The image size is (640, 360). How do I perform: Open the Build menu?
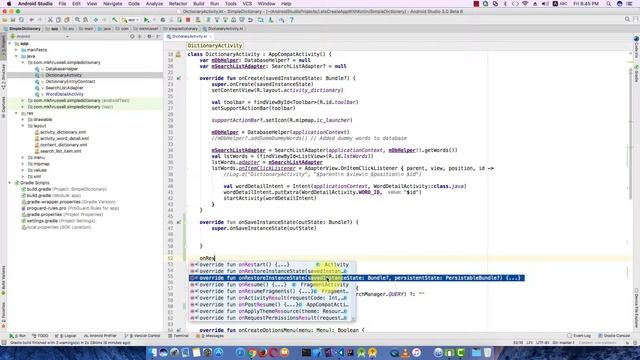[199, 4]
